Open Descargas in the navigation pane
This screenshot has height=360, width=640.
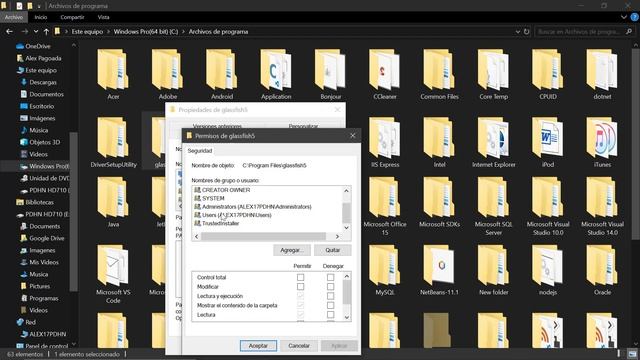coord(43,82)
